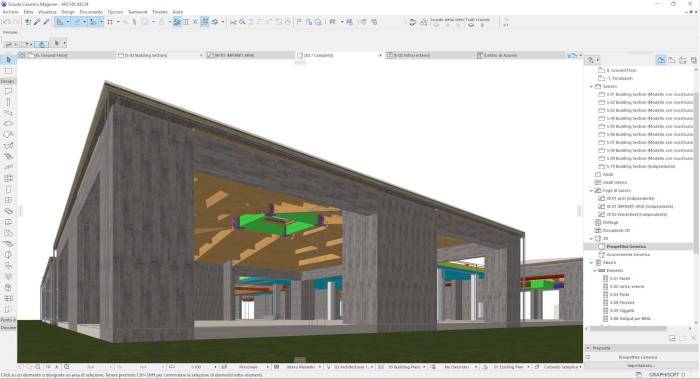Open the View Map in the Navigator
This screenshot has width=700, height=379.
coord(672,60)
